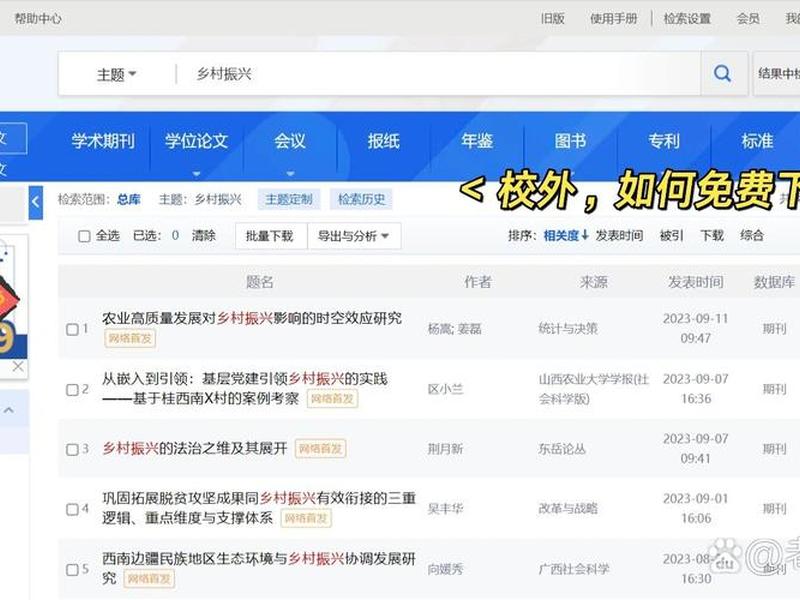The width and height of the screenshot is (800, 600).
Task: Click author 吴丰华
Action: [x=445, y=509]
